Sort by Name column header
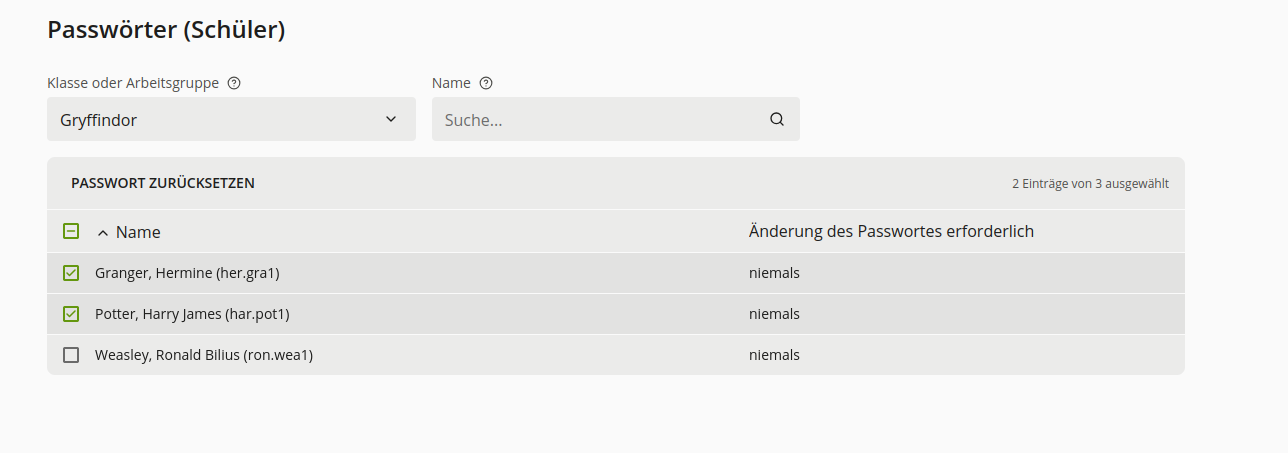Image resolution: width=1288 pixels, height=453 pixels. point(138,232)
